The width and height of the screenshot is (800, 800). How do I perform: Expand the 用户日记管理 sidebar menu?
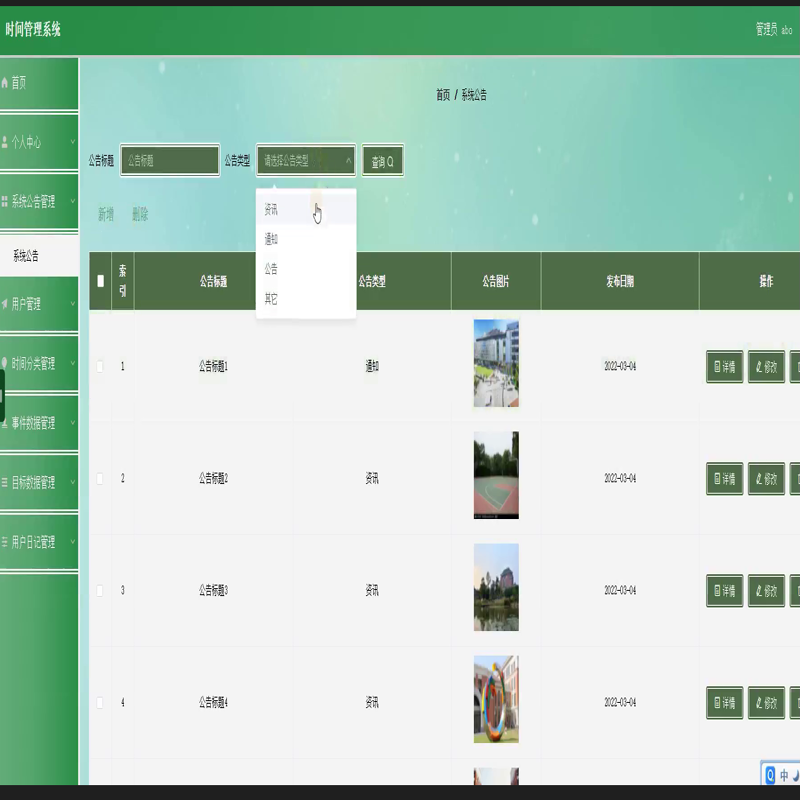(x=73, y=541)
